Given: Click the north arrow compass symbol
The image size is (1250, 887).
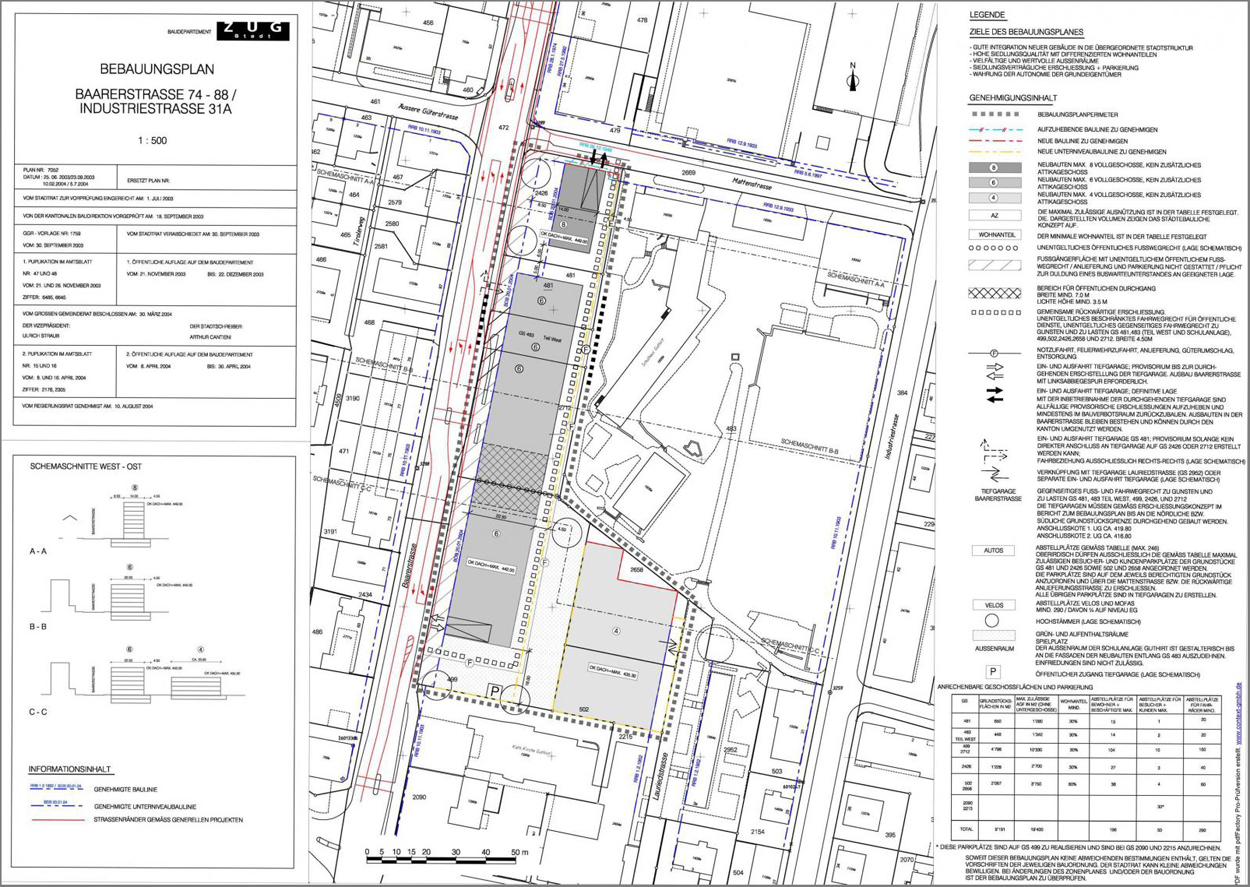Looking at the screenshot, I should pos(852,79).
